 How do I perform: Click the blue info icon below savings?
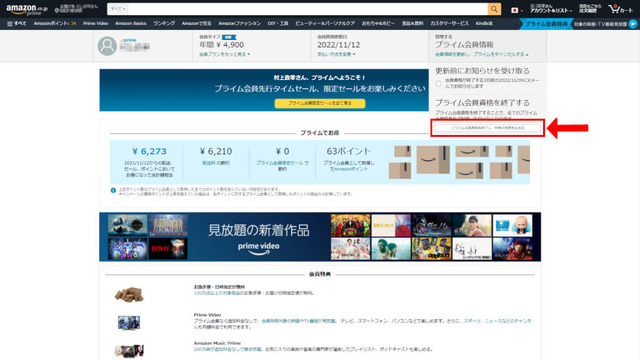[113, 190]
